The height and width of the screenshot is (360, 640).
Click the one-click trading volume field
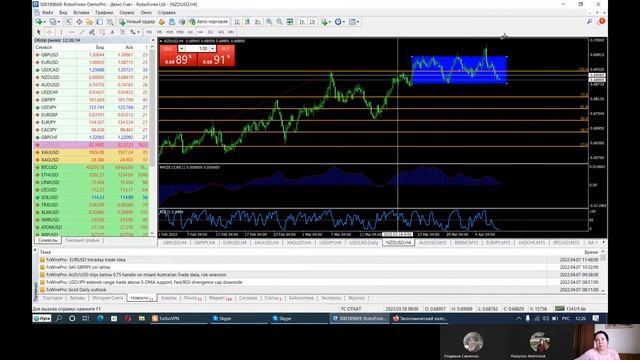pos(197,49)
